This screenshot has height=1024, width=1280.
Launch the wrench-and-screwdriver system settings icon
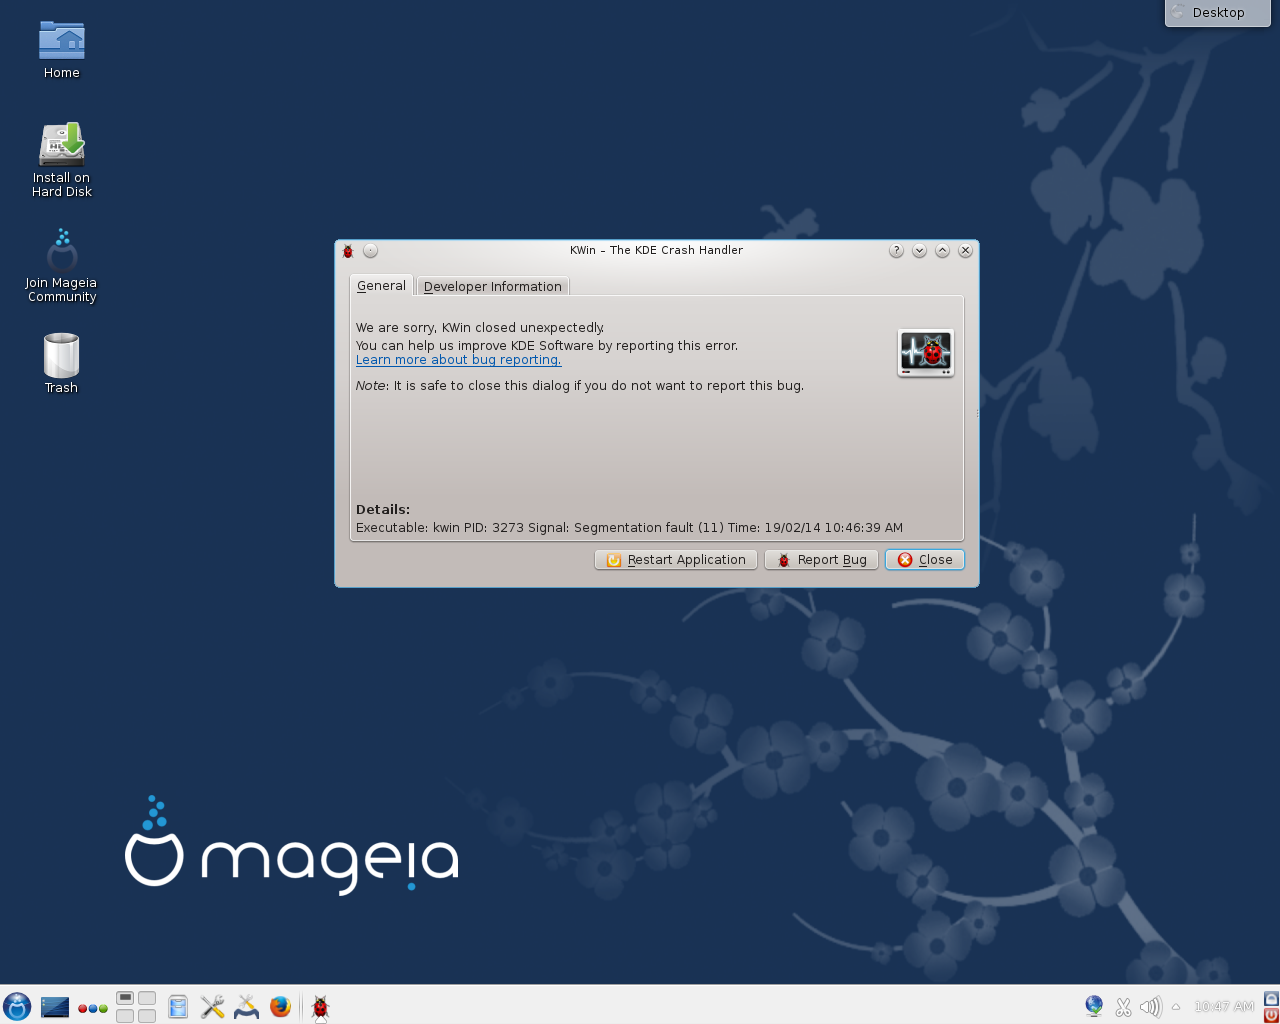point(212,1007)
